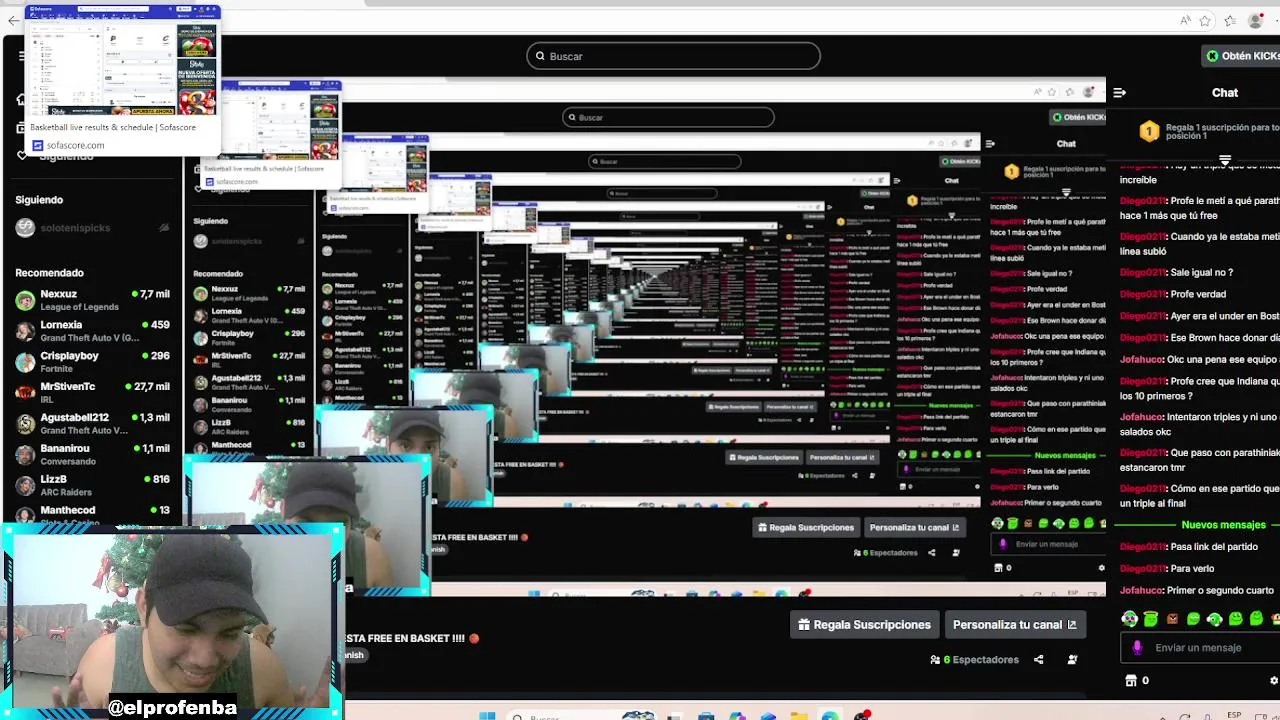Click the gold position 1 leaderboard badge
This screenshot has height=720, width=1280.
point(1149,131)
